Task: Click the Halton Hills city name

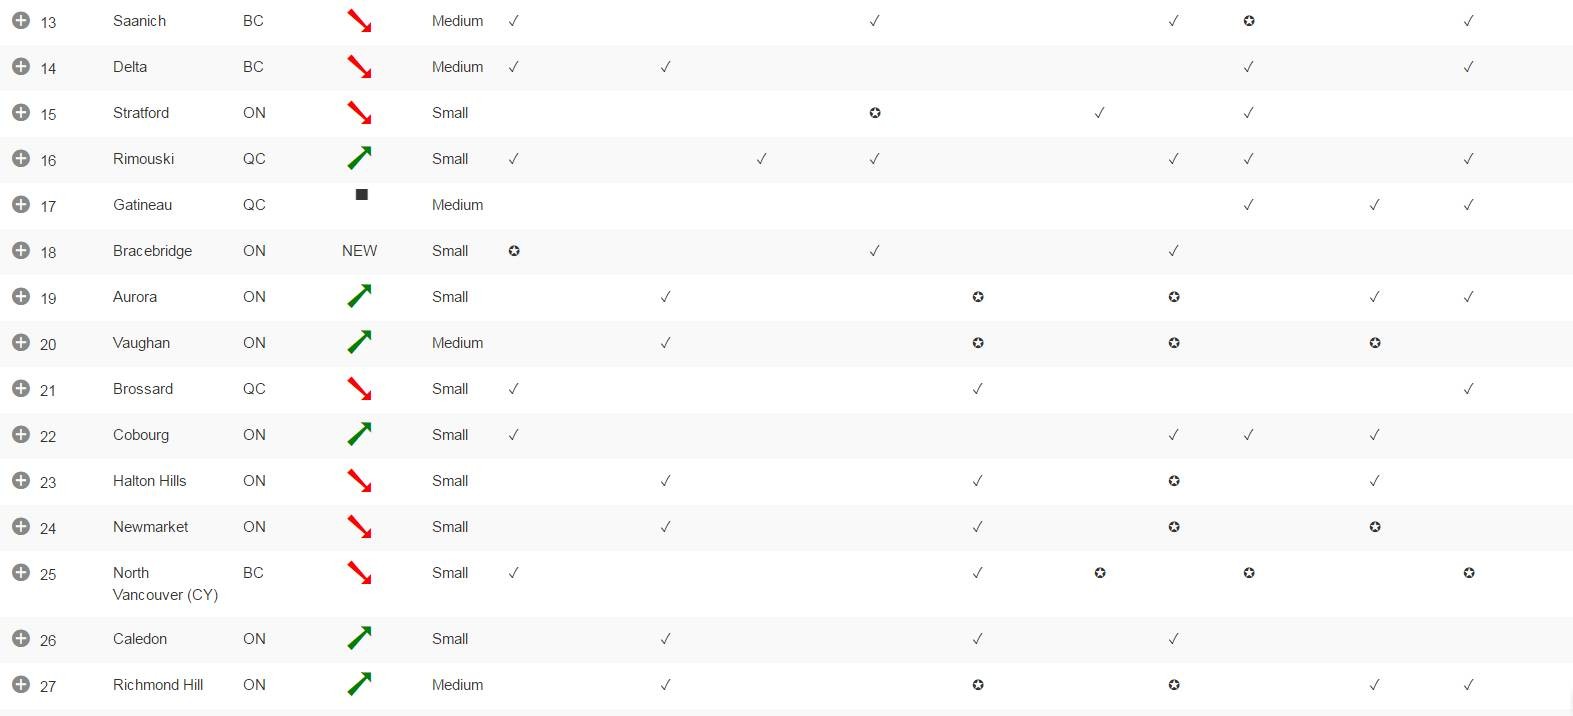Action: (x=150, y=481)
